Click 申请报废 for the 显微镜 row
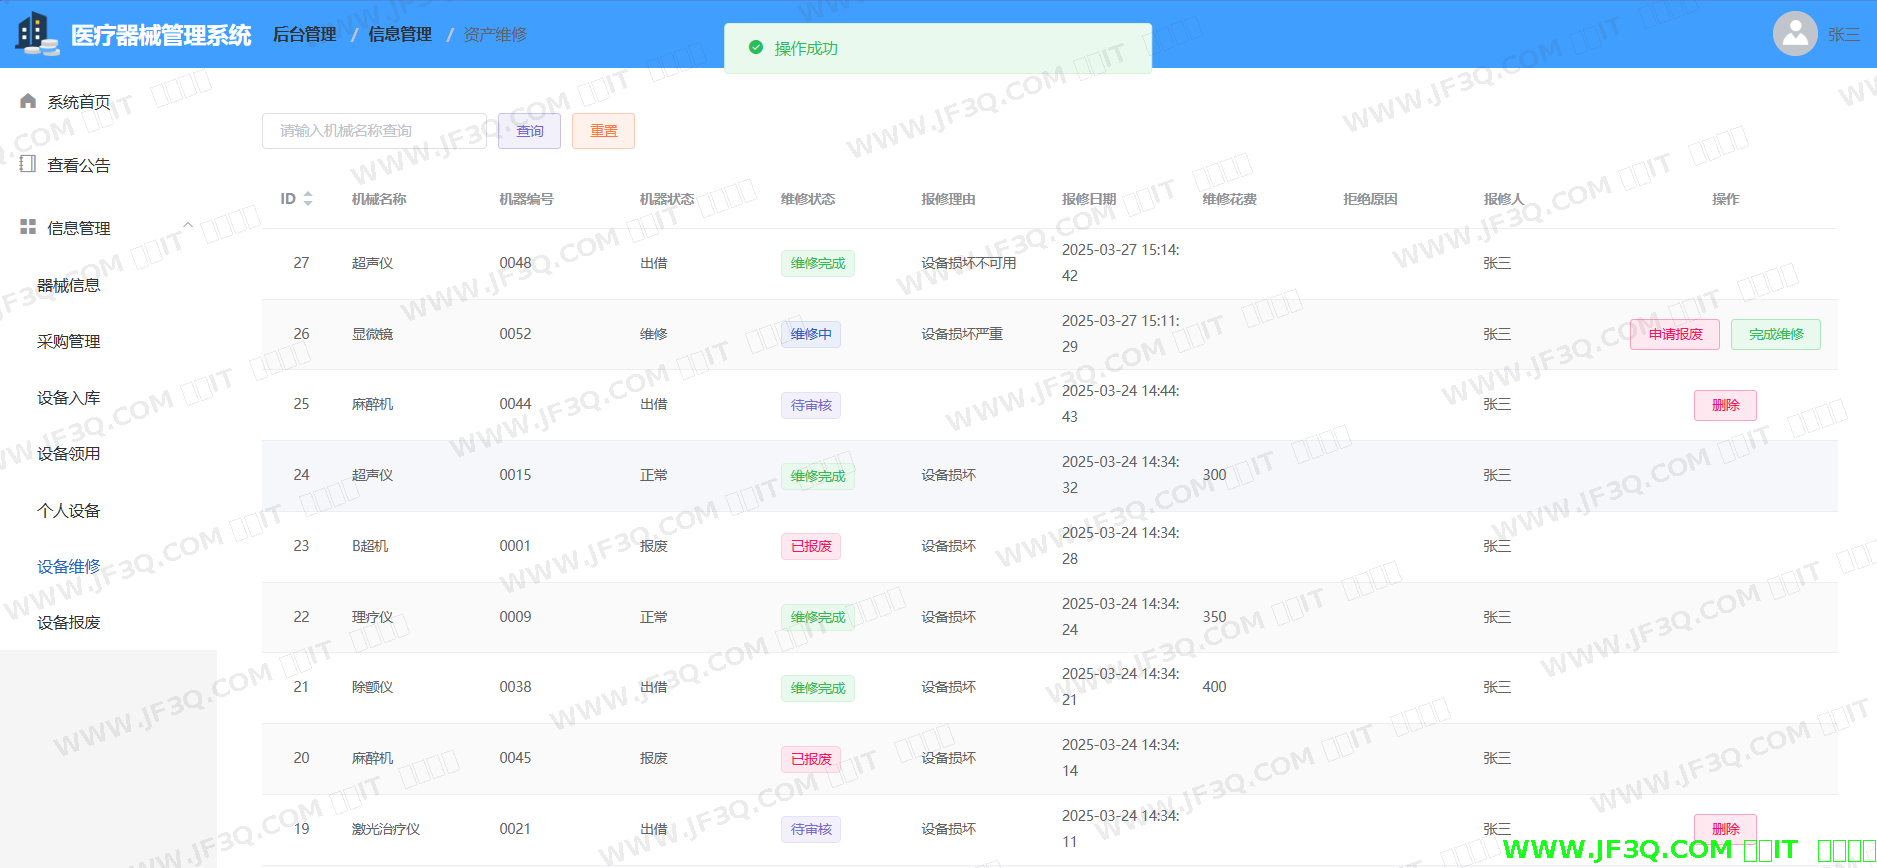Image resolution: width=1877 pixels, height=868 pixels. tap(1674, 334)
